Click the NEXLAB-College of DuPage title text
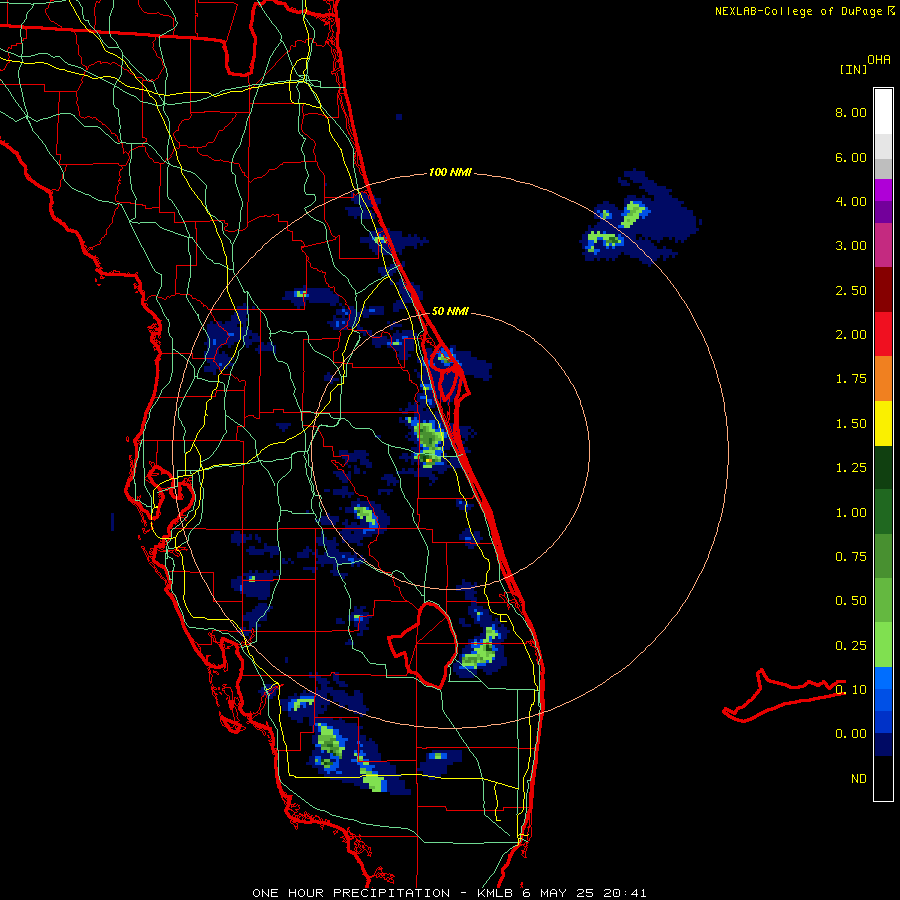 pyautogui.click(x=798, y=11)
